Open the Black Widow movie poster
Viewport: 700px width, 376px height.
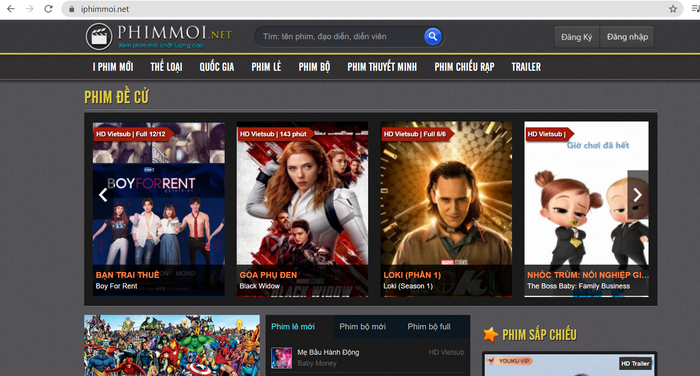pyautogui.click(x=302, y=209)
